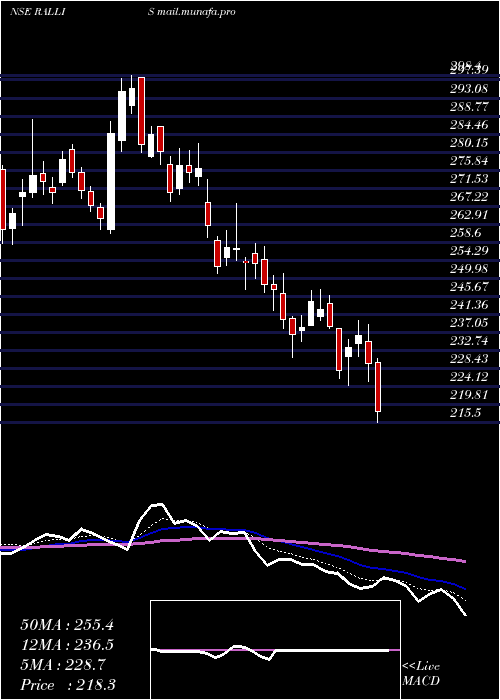Click the 254.29 price axis label
Viewport: 500px width, 700px height.
(x=468, y=251)
